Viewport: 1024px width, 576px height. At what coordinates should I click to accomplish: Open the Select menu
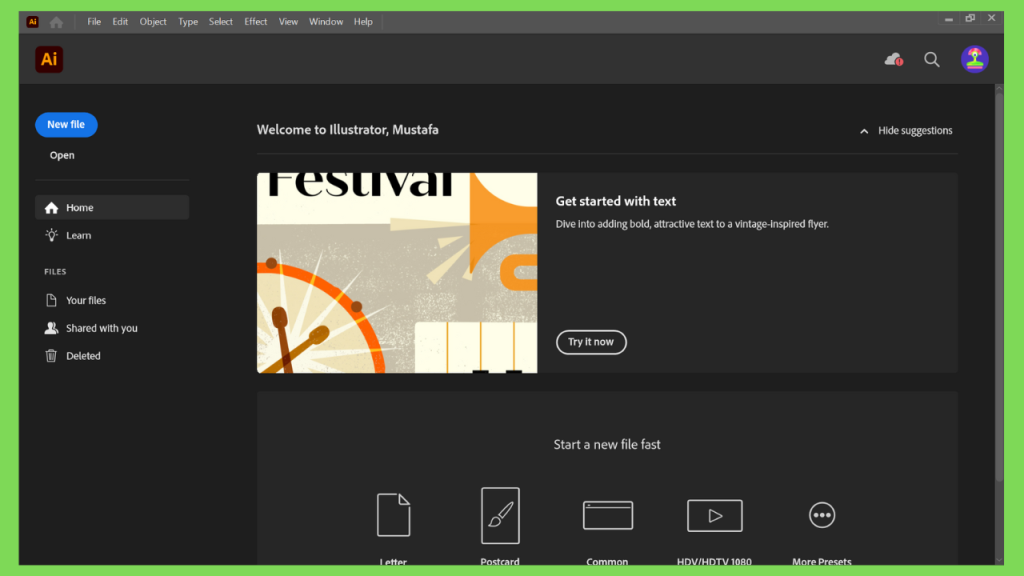click(221, 22)
